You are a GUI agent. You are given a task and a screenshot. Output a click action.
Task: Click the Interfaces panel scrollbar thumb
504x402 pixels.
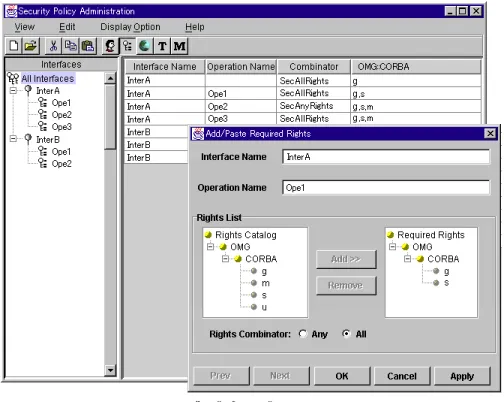click(110, 117)
